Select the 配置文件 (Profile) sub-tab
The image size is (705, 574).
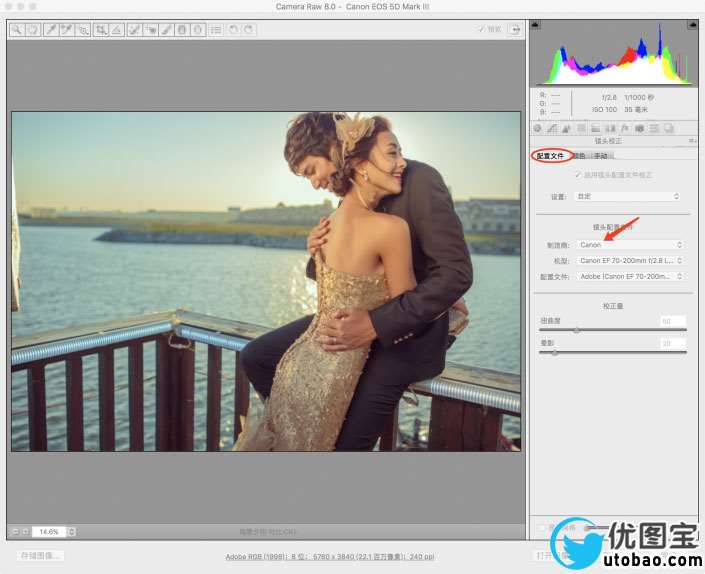550,156
